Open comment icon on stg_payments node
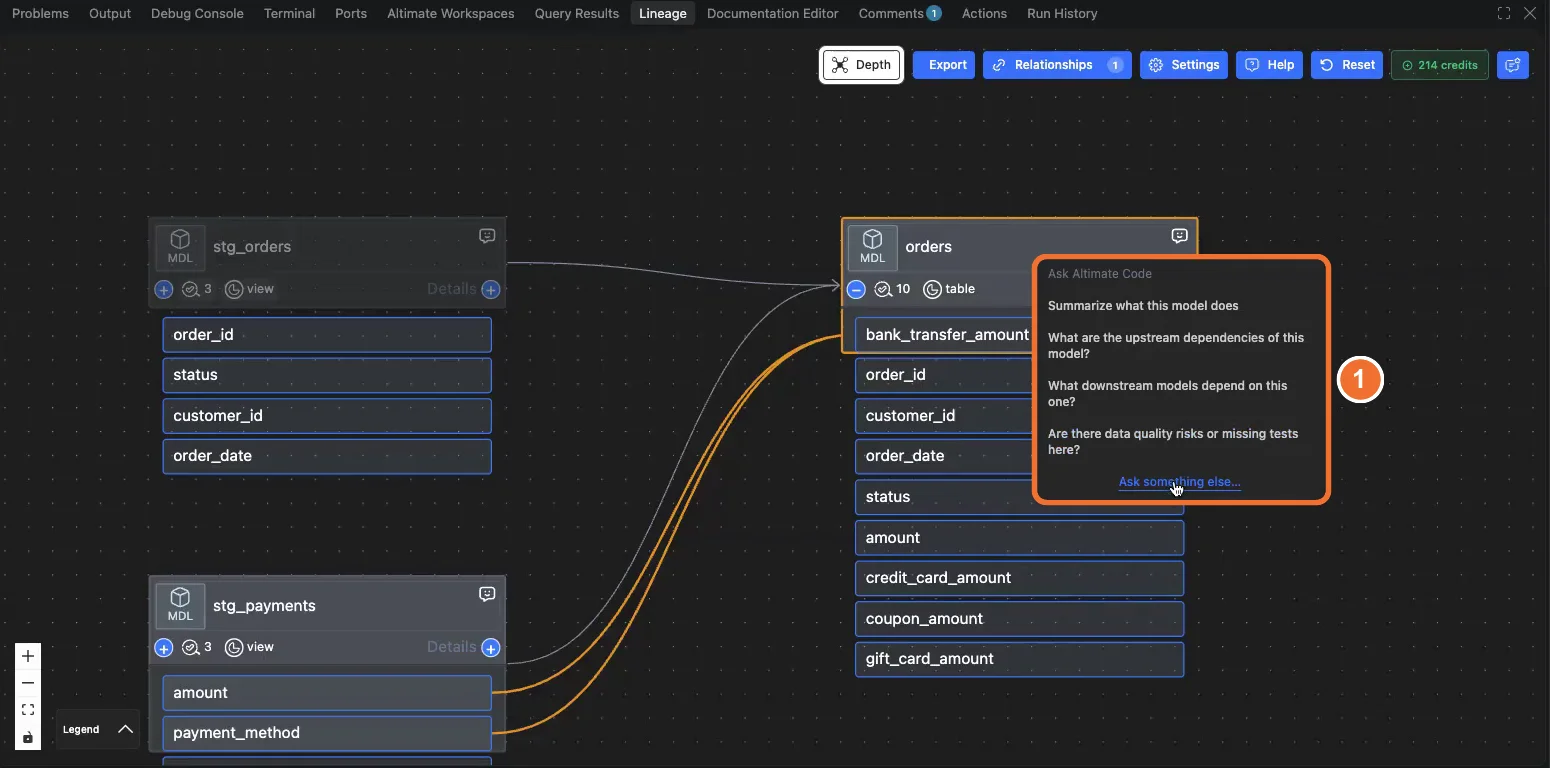This screenshot has height=768, width=1550. pos(487,594)
